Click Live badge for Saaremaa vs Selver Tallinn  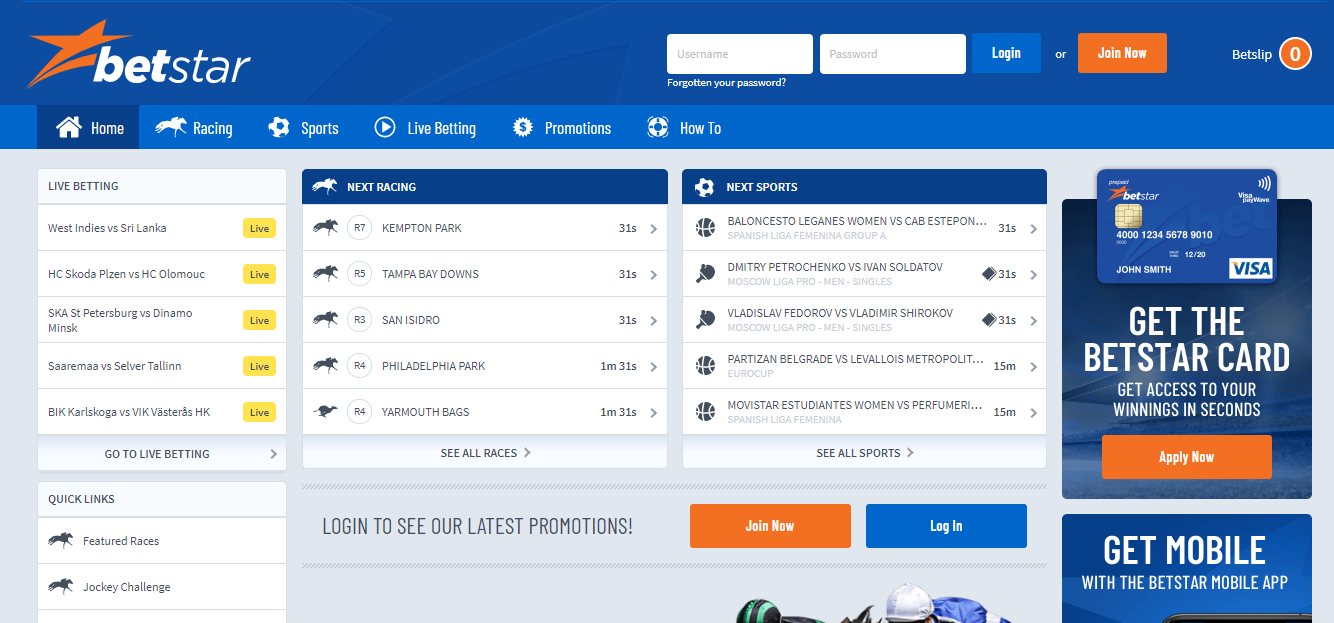259,366
